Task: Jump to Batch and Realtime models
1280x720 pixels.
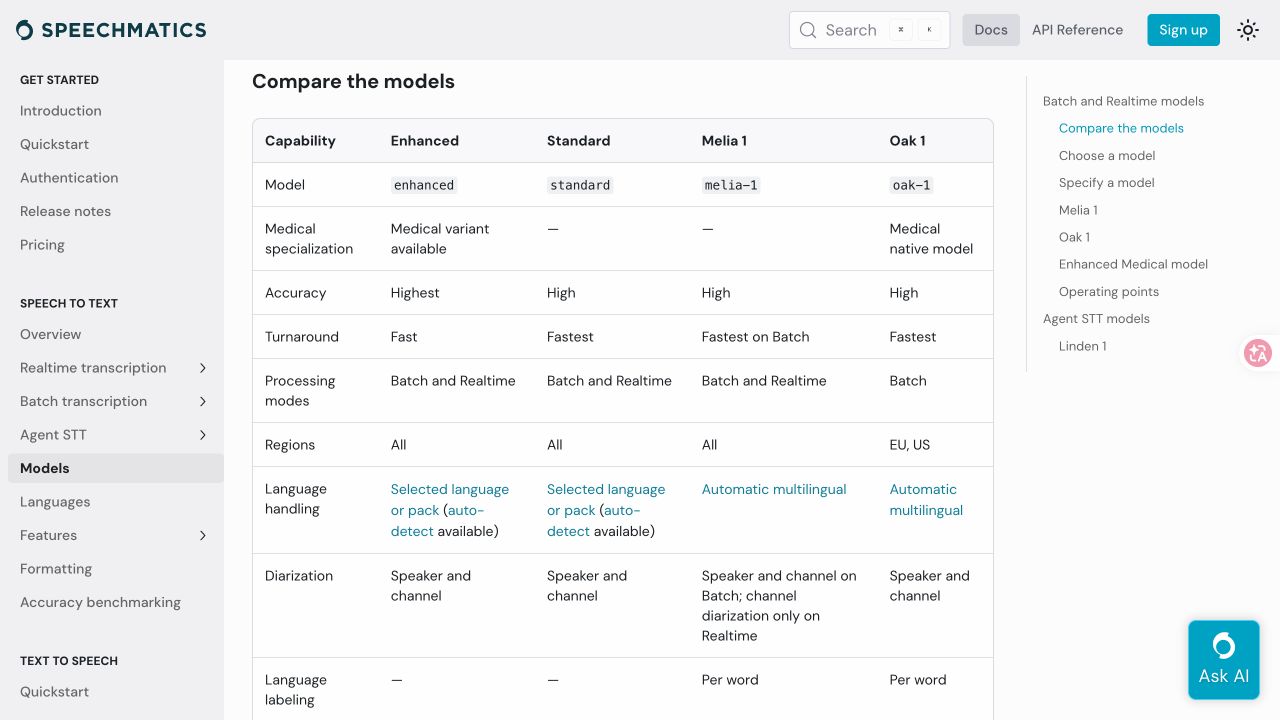Action: [x=1123, y=101]
